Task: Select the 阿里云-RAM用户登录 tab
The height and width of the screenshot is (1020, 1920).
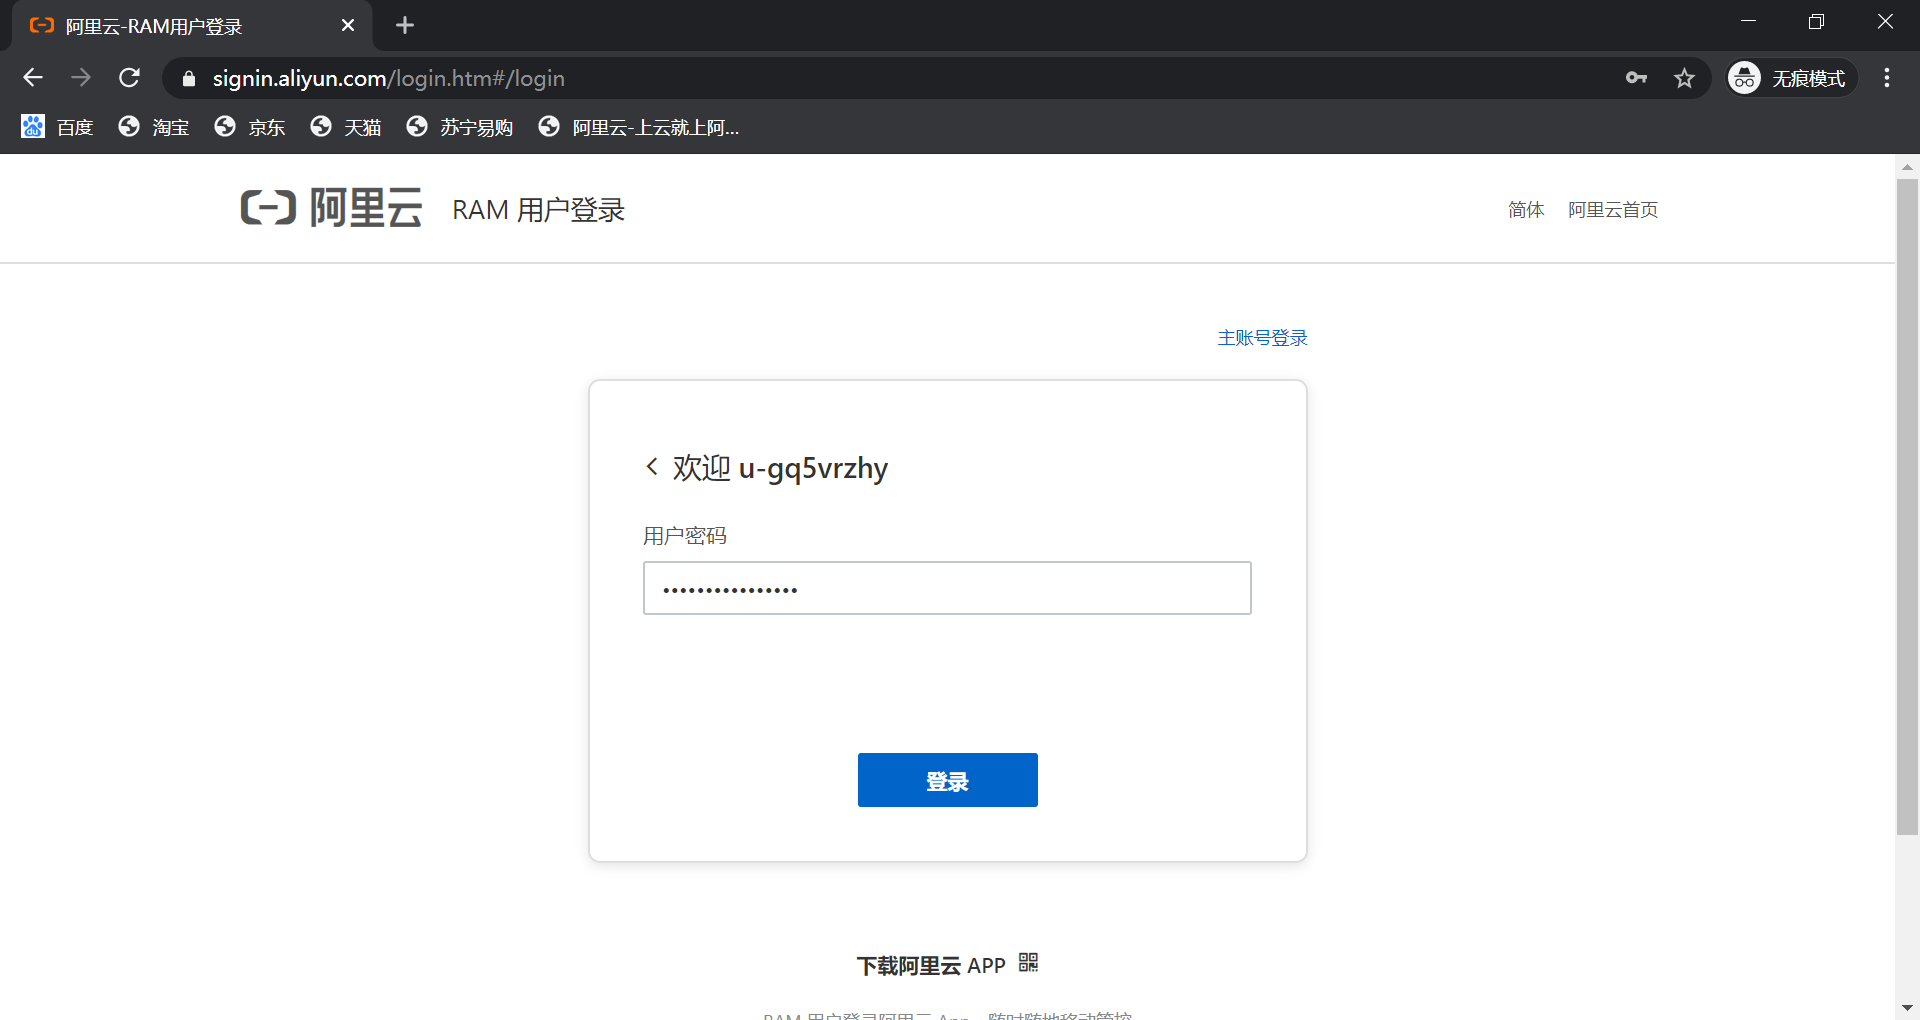Action: (x=190, y=26)
